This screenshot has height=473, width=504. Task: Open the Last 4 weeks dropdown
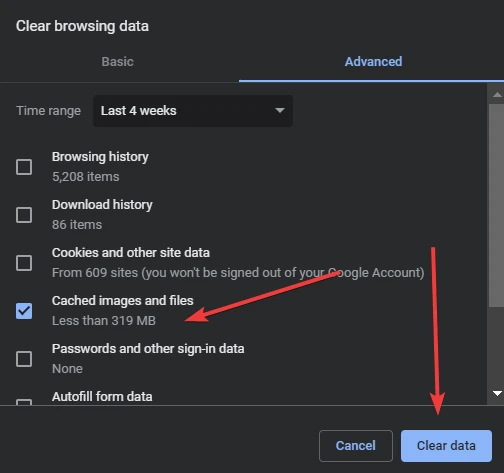(193, 111)
